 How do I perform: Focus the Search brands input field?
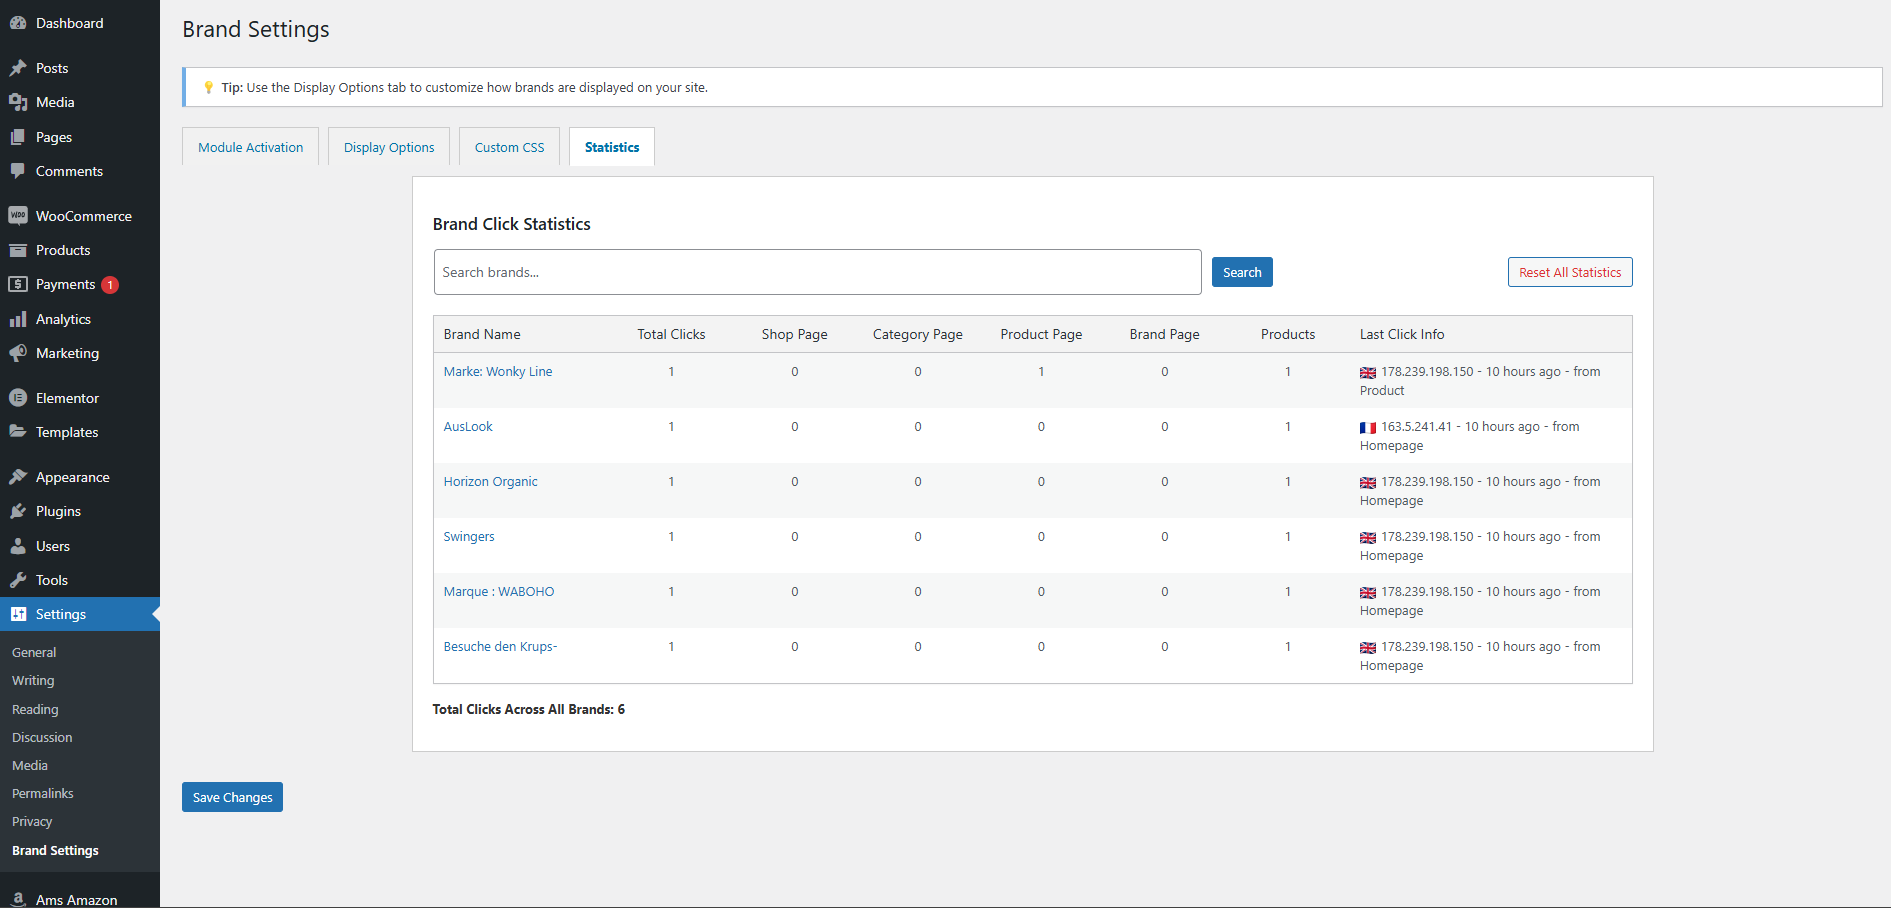(817, 272)
